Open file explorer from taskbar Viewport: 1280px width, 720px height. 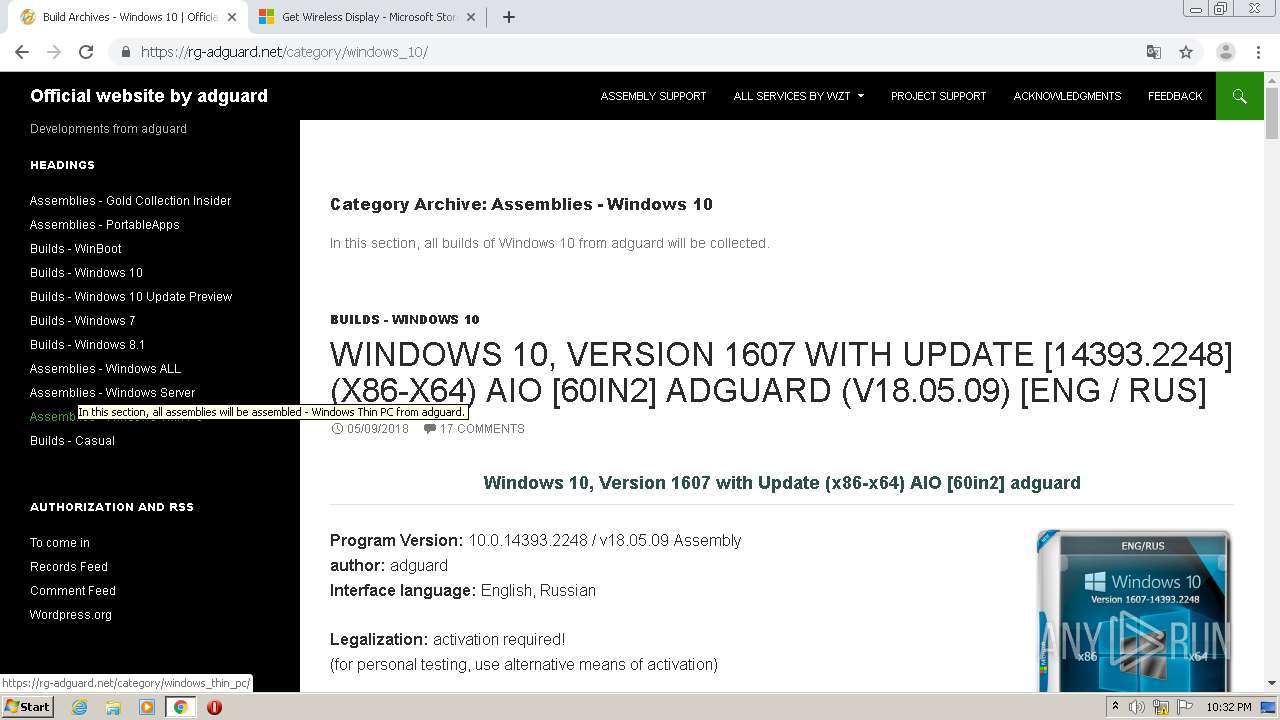113,707
